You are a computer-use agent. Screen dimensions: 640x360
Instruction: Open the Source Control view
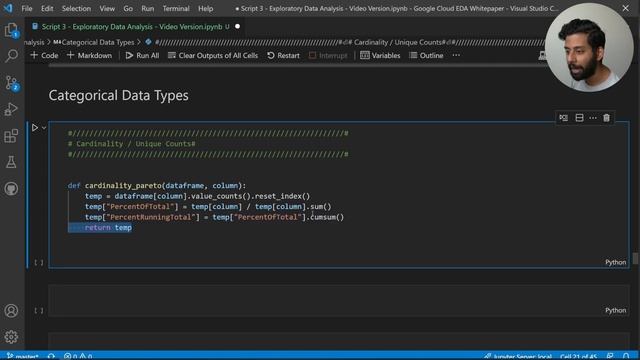(x=11, y=83)
